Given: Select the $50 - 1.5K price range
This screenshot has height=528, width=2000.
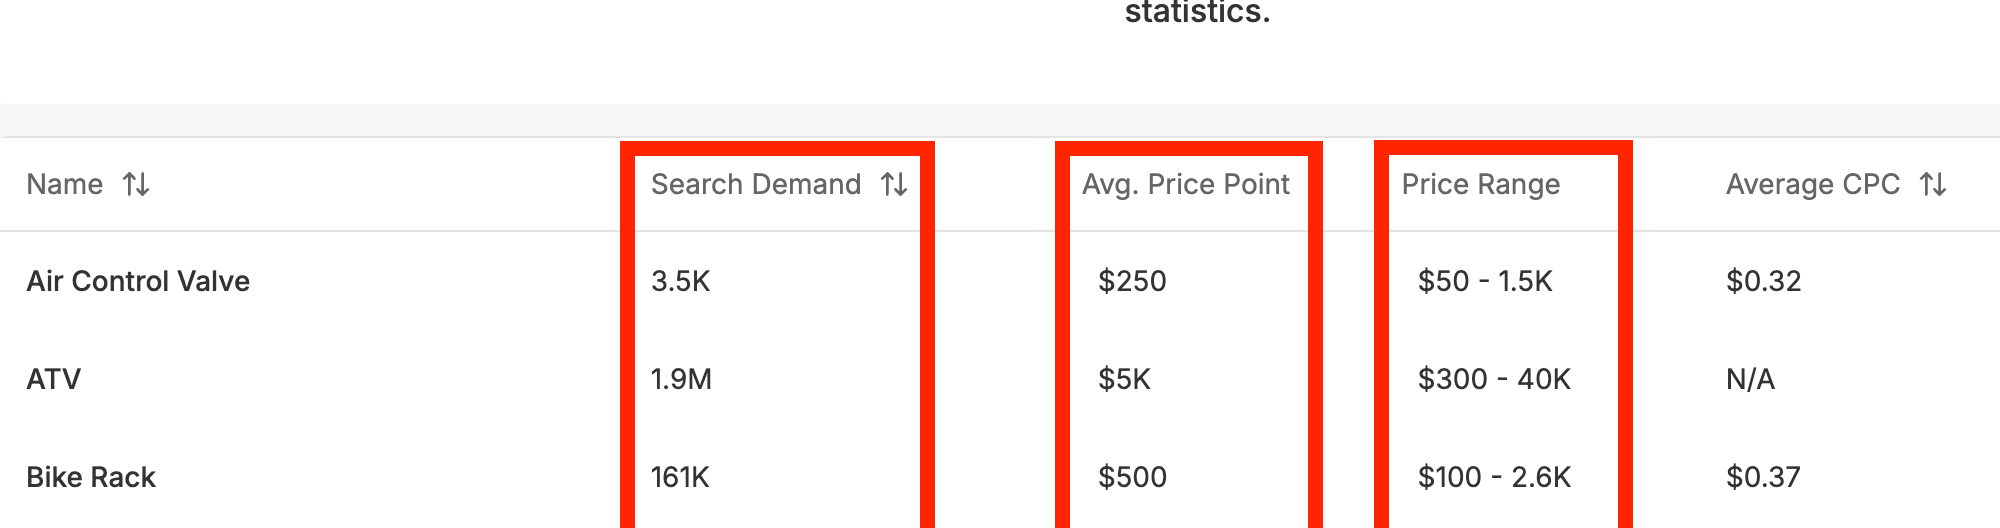Looking at the screenshot, I should pyautogui.click(x=1485, y=281).
